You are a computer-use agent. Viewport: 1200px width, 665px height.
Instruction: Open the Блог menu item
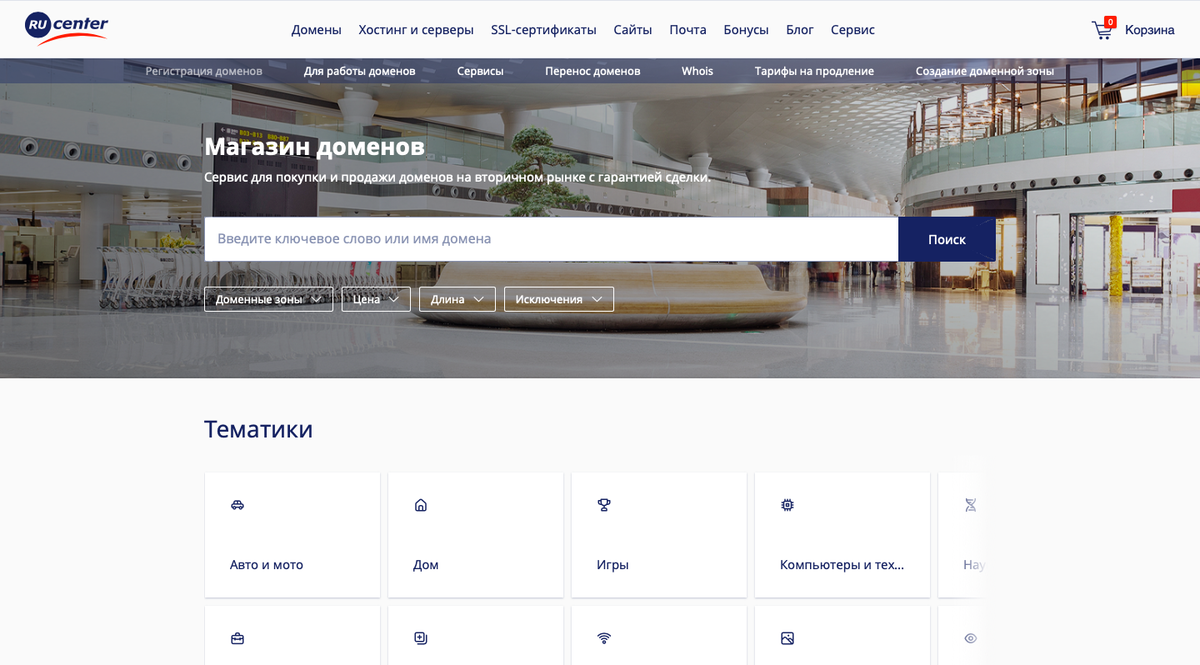[x=800, y=30]
